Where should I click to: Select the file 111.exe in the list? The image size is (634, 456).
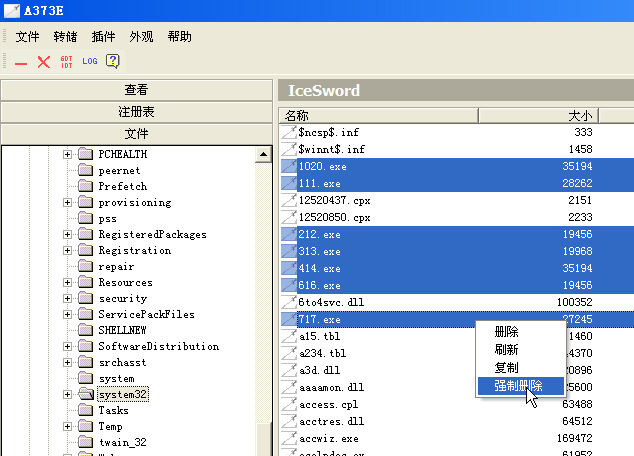click(319, 184)
